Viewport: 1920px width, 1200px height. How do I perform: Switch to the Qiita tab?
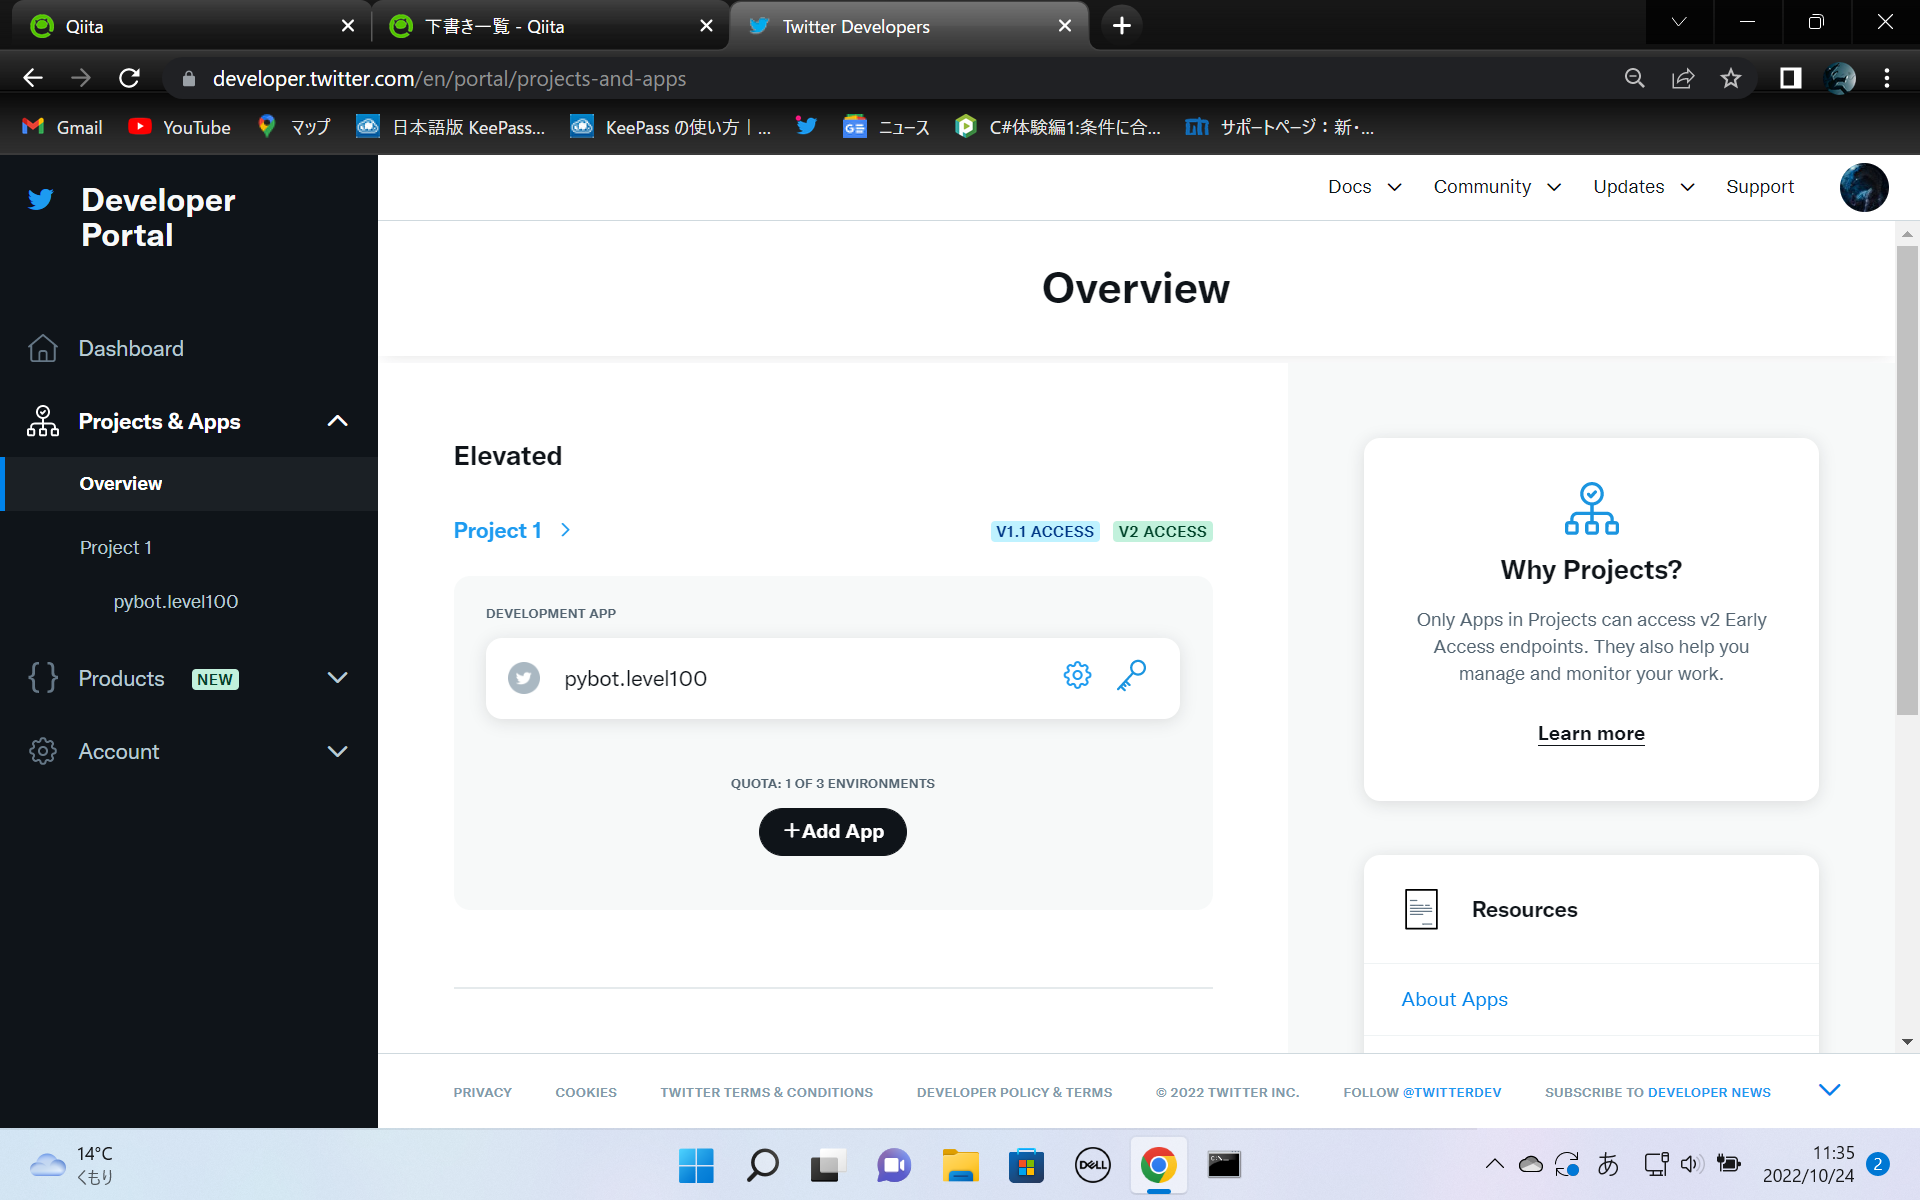tap(190, 26)
